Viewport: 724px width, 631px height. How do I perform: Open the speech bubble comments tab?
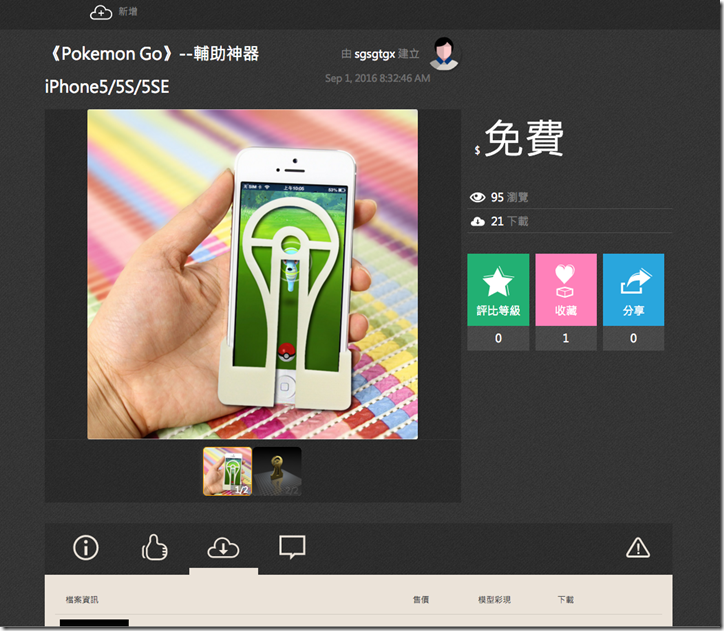coord(292,547)
